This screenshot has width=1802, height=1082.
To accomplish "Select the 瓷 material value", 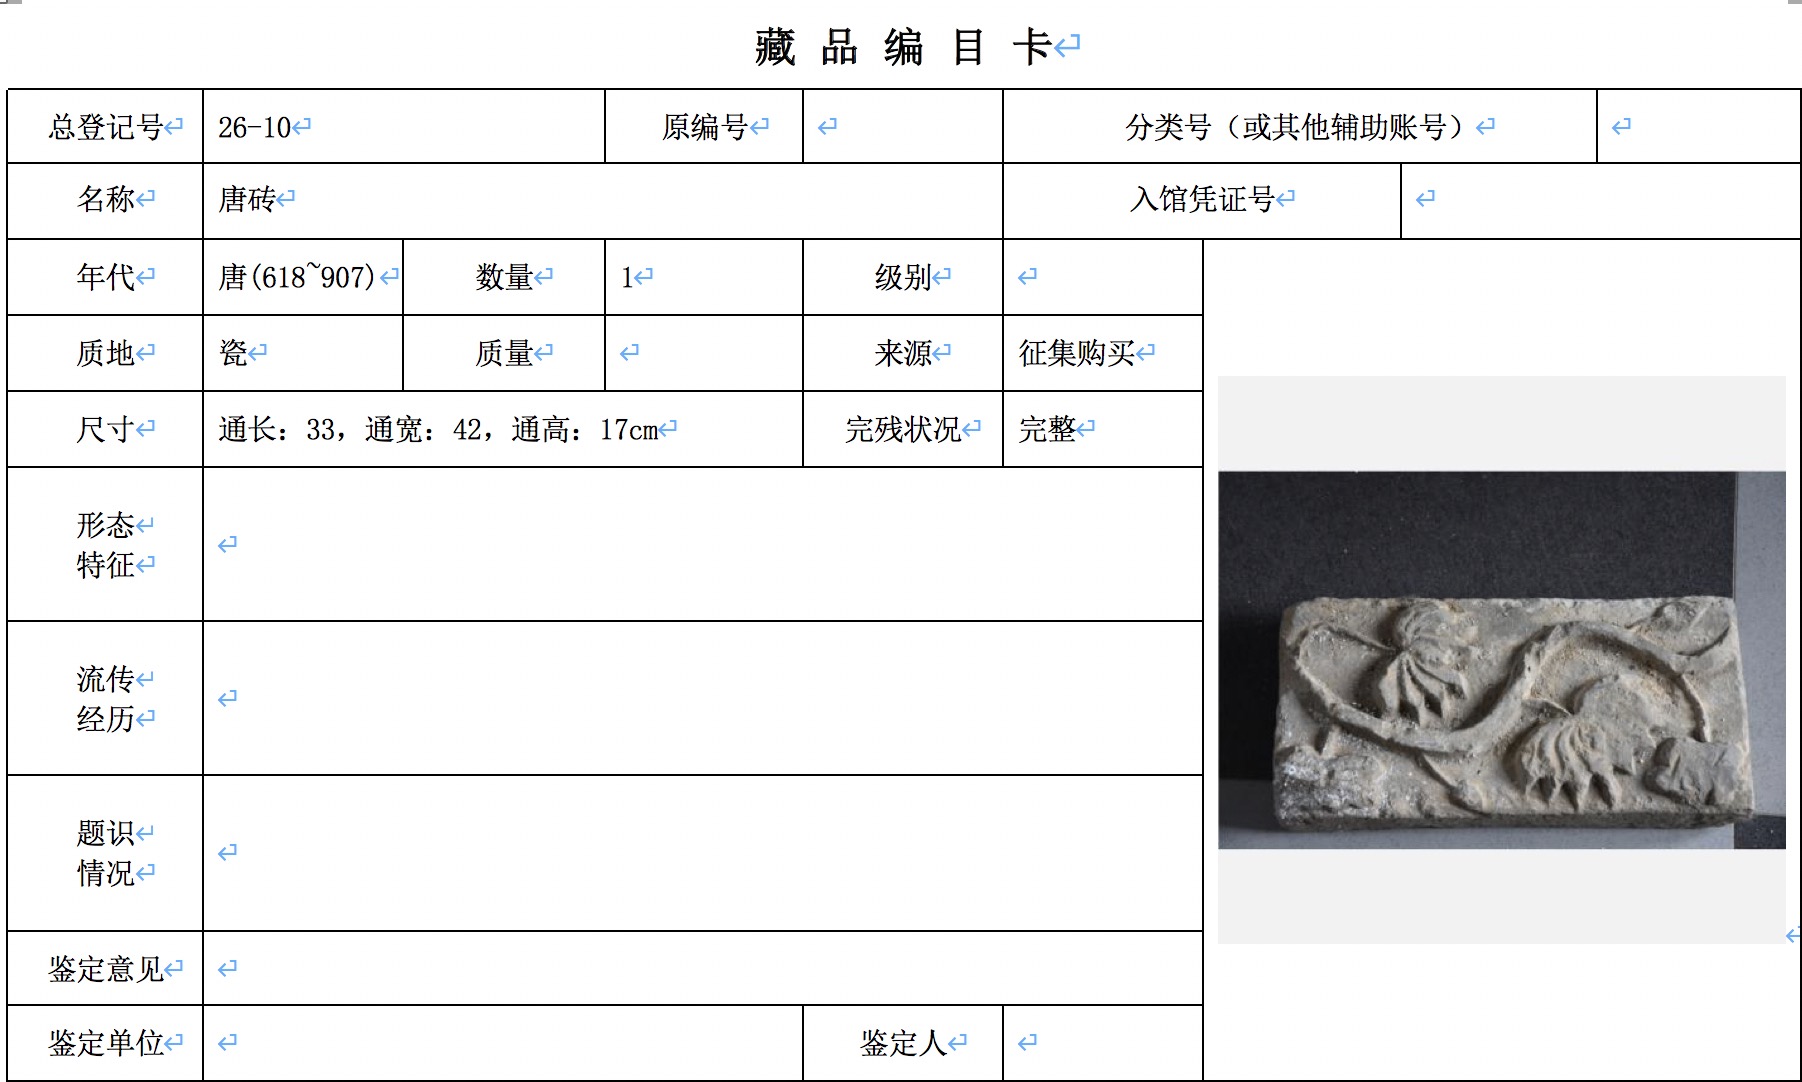I will [x=233, y=353].
